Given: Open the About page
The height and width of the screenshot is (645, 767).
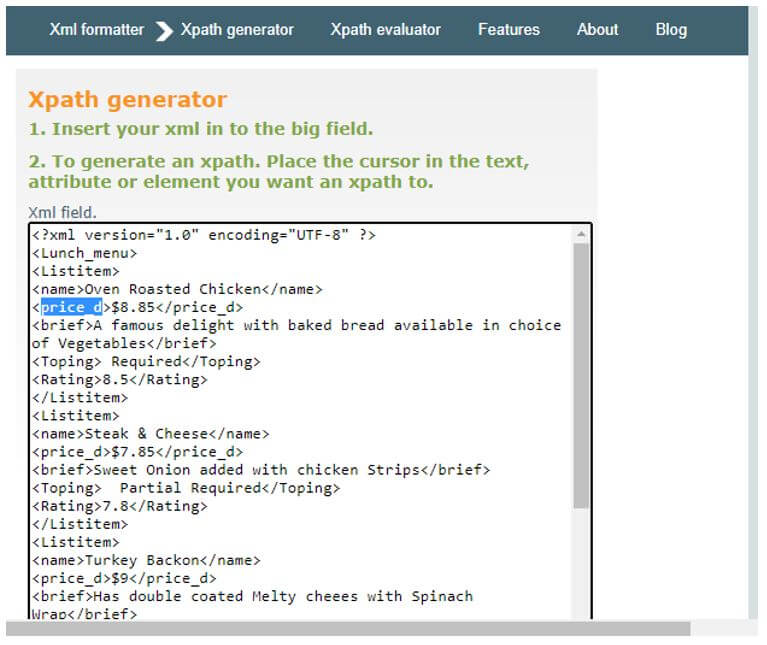Looking at the screenshot, I should tap(597, 30).
